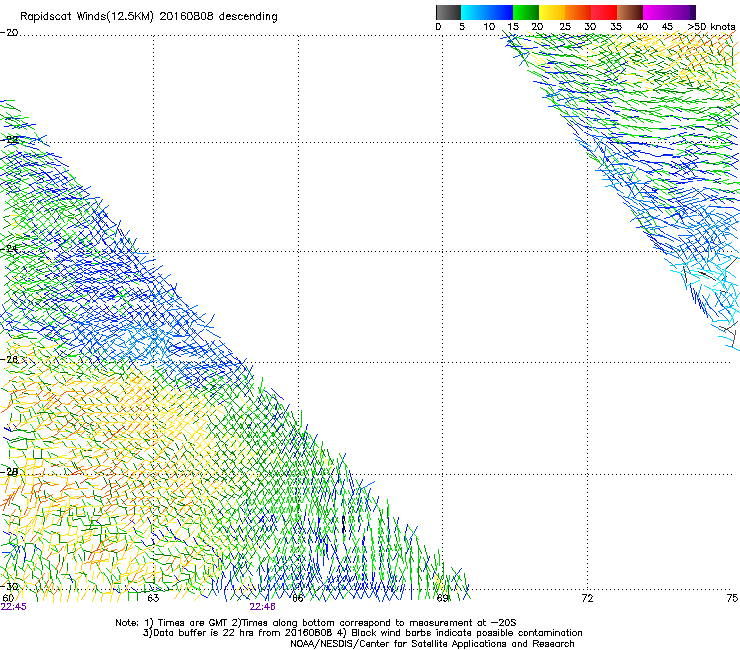Viewport: 740px width, 650px height.
Task: Click the legend value '40' under color bar
Action: (642, 27)
